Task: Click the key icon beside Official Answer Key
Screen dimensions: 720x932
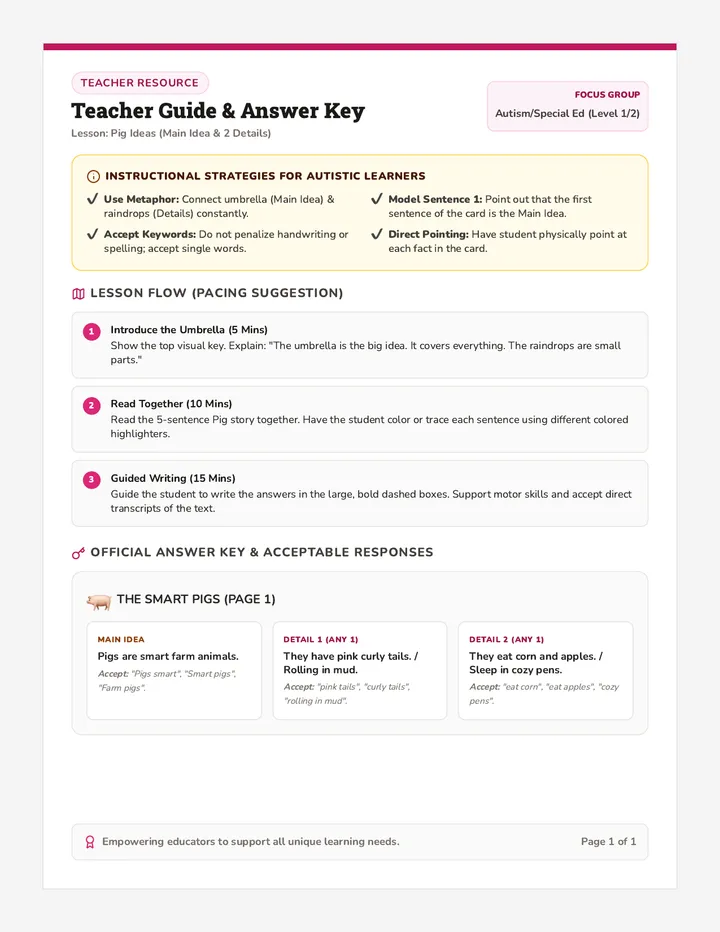Action: (78, 553)
